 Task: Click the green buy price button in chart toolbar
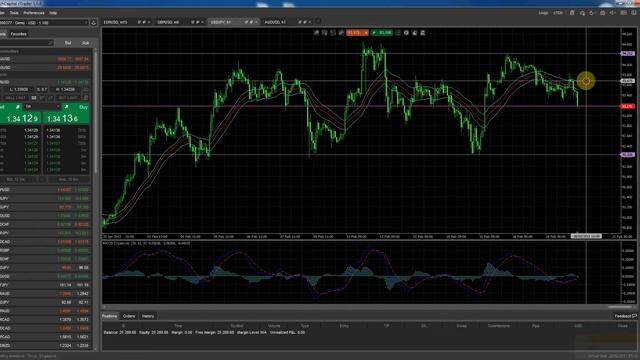tap(382, 33)
